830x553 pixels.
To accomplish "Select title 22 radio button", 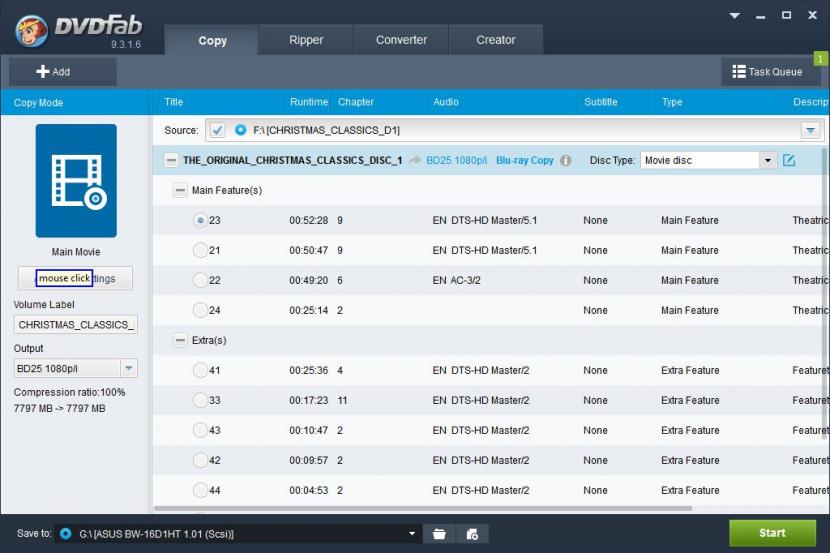I will pyautogui.click(x=200, y=280).
